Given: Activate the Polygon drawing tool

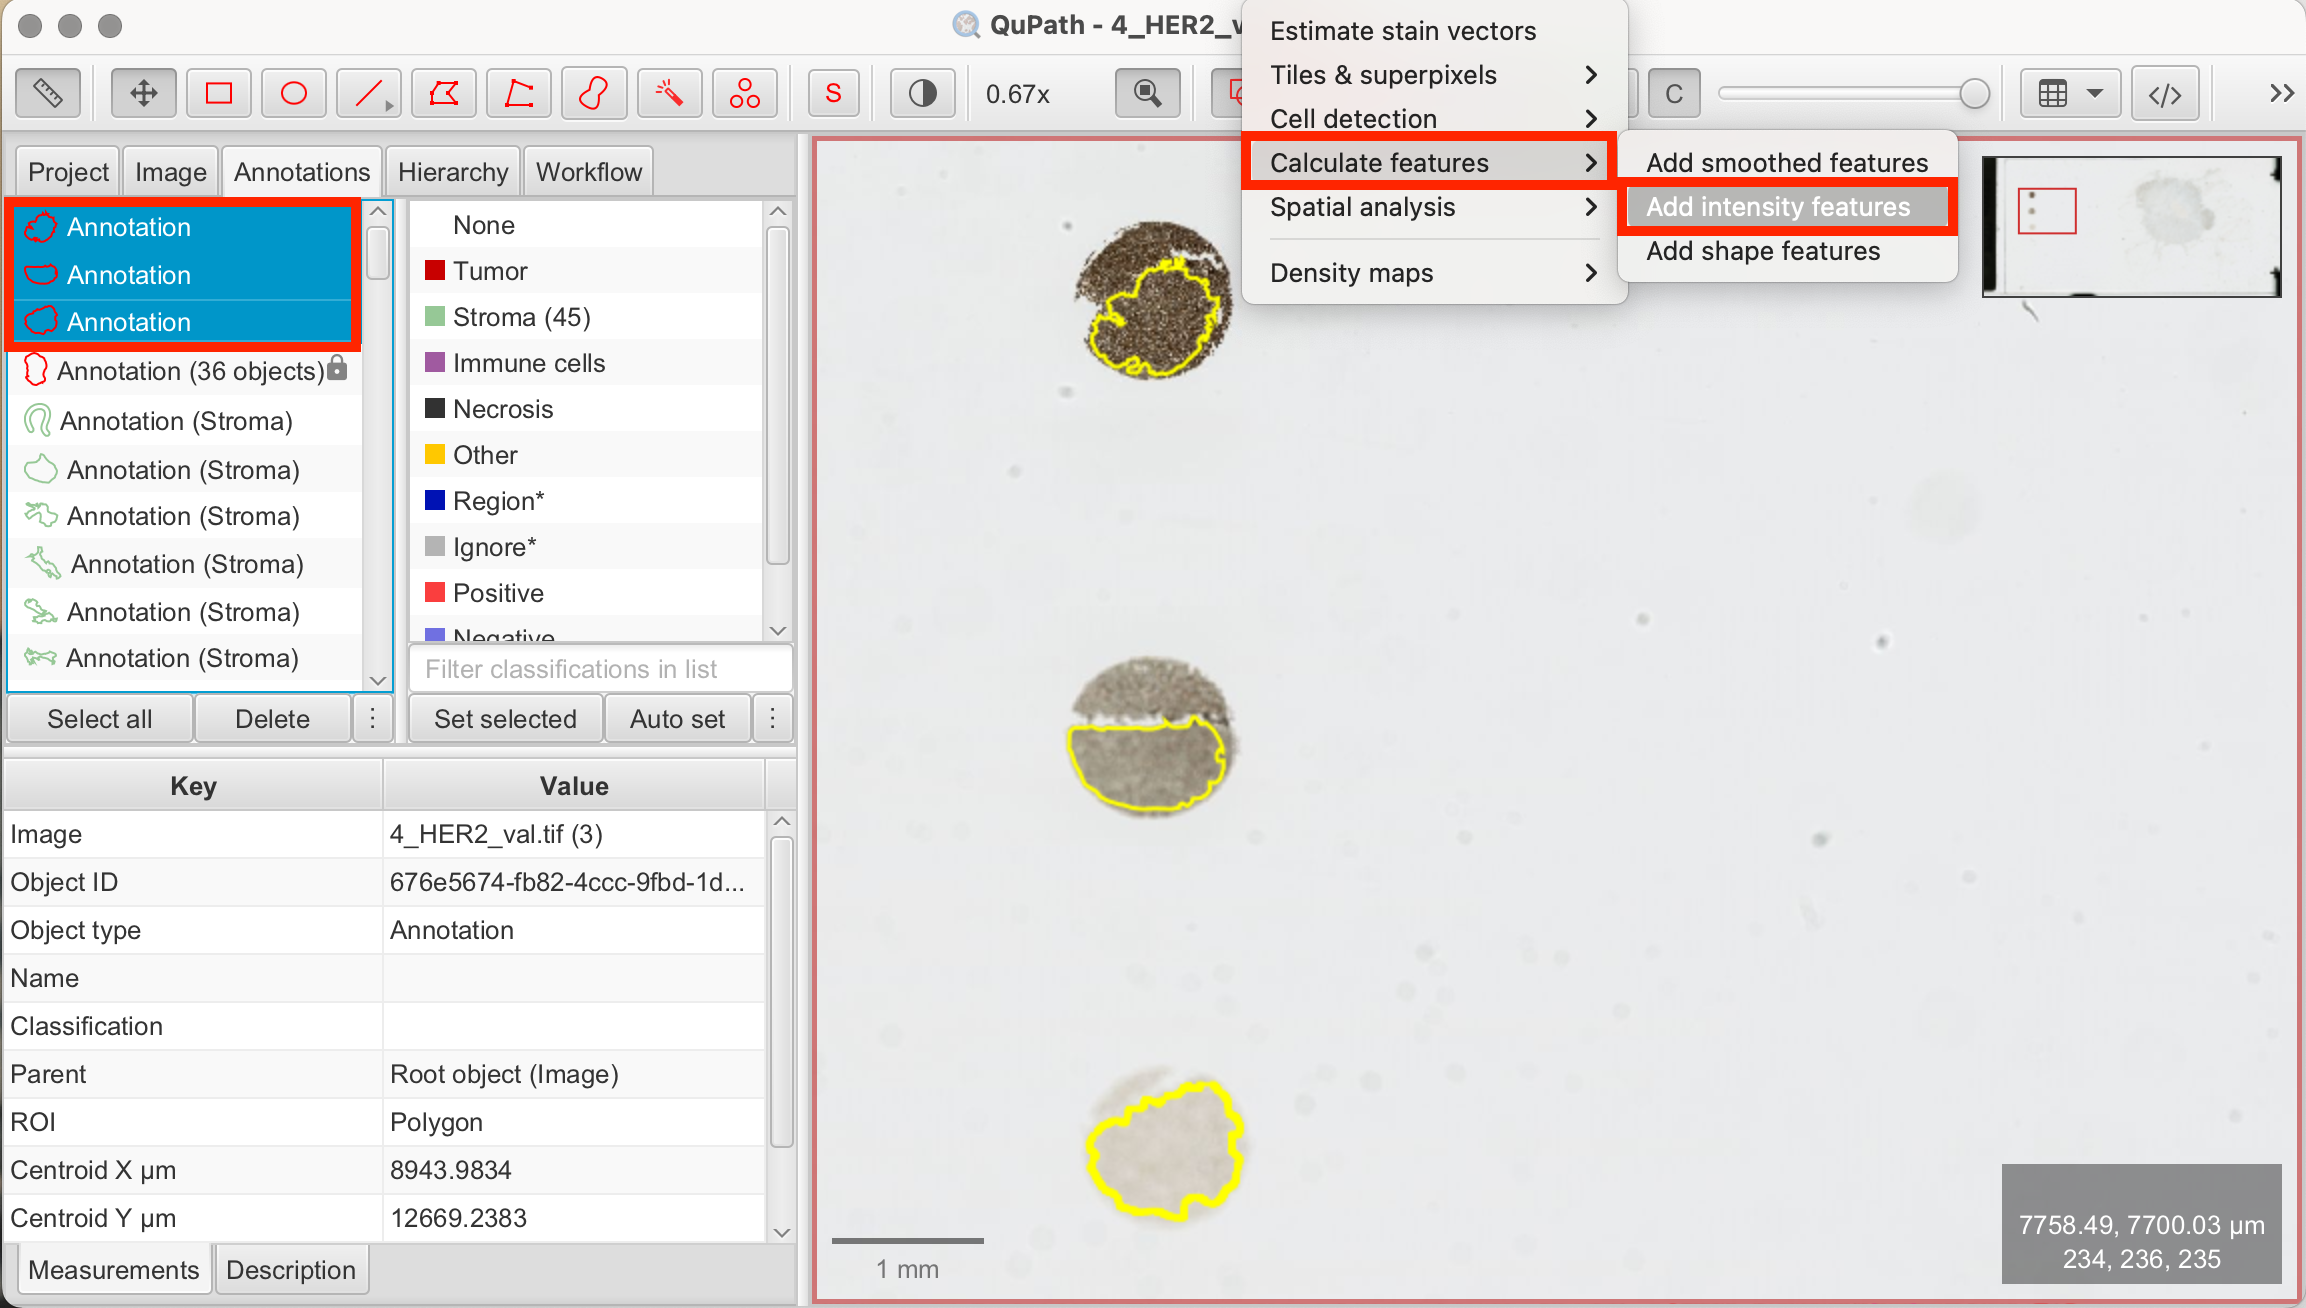Looking at the screenshot, I should pos(444,93).
